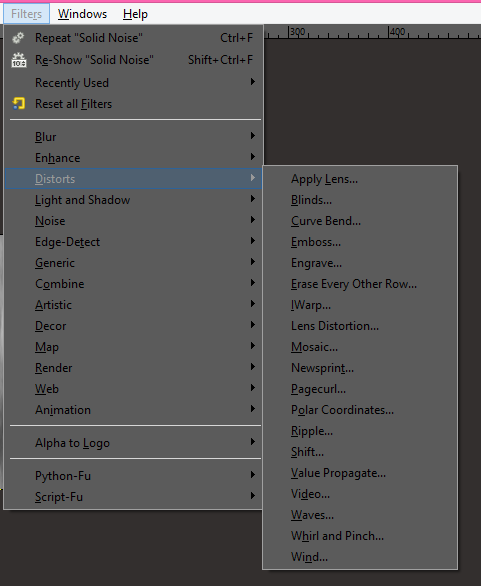Expand the Artistic submenu

point(133,305)
